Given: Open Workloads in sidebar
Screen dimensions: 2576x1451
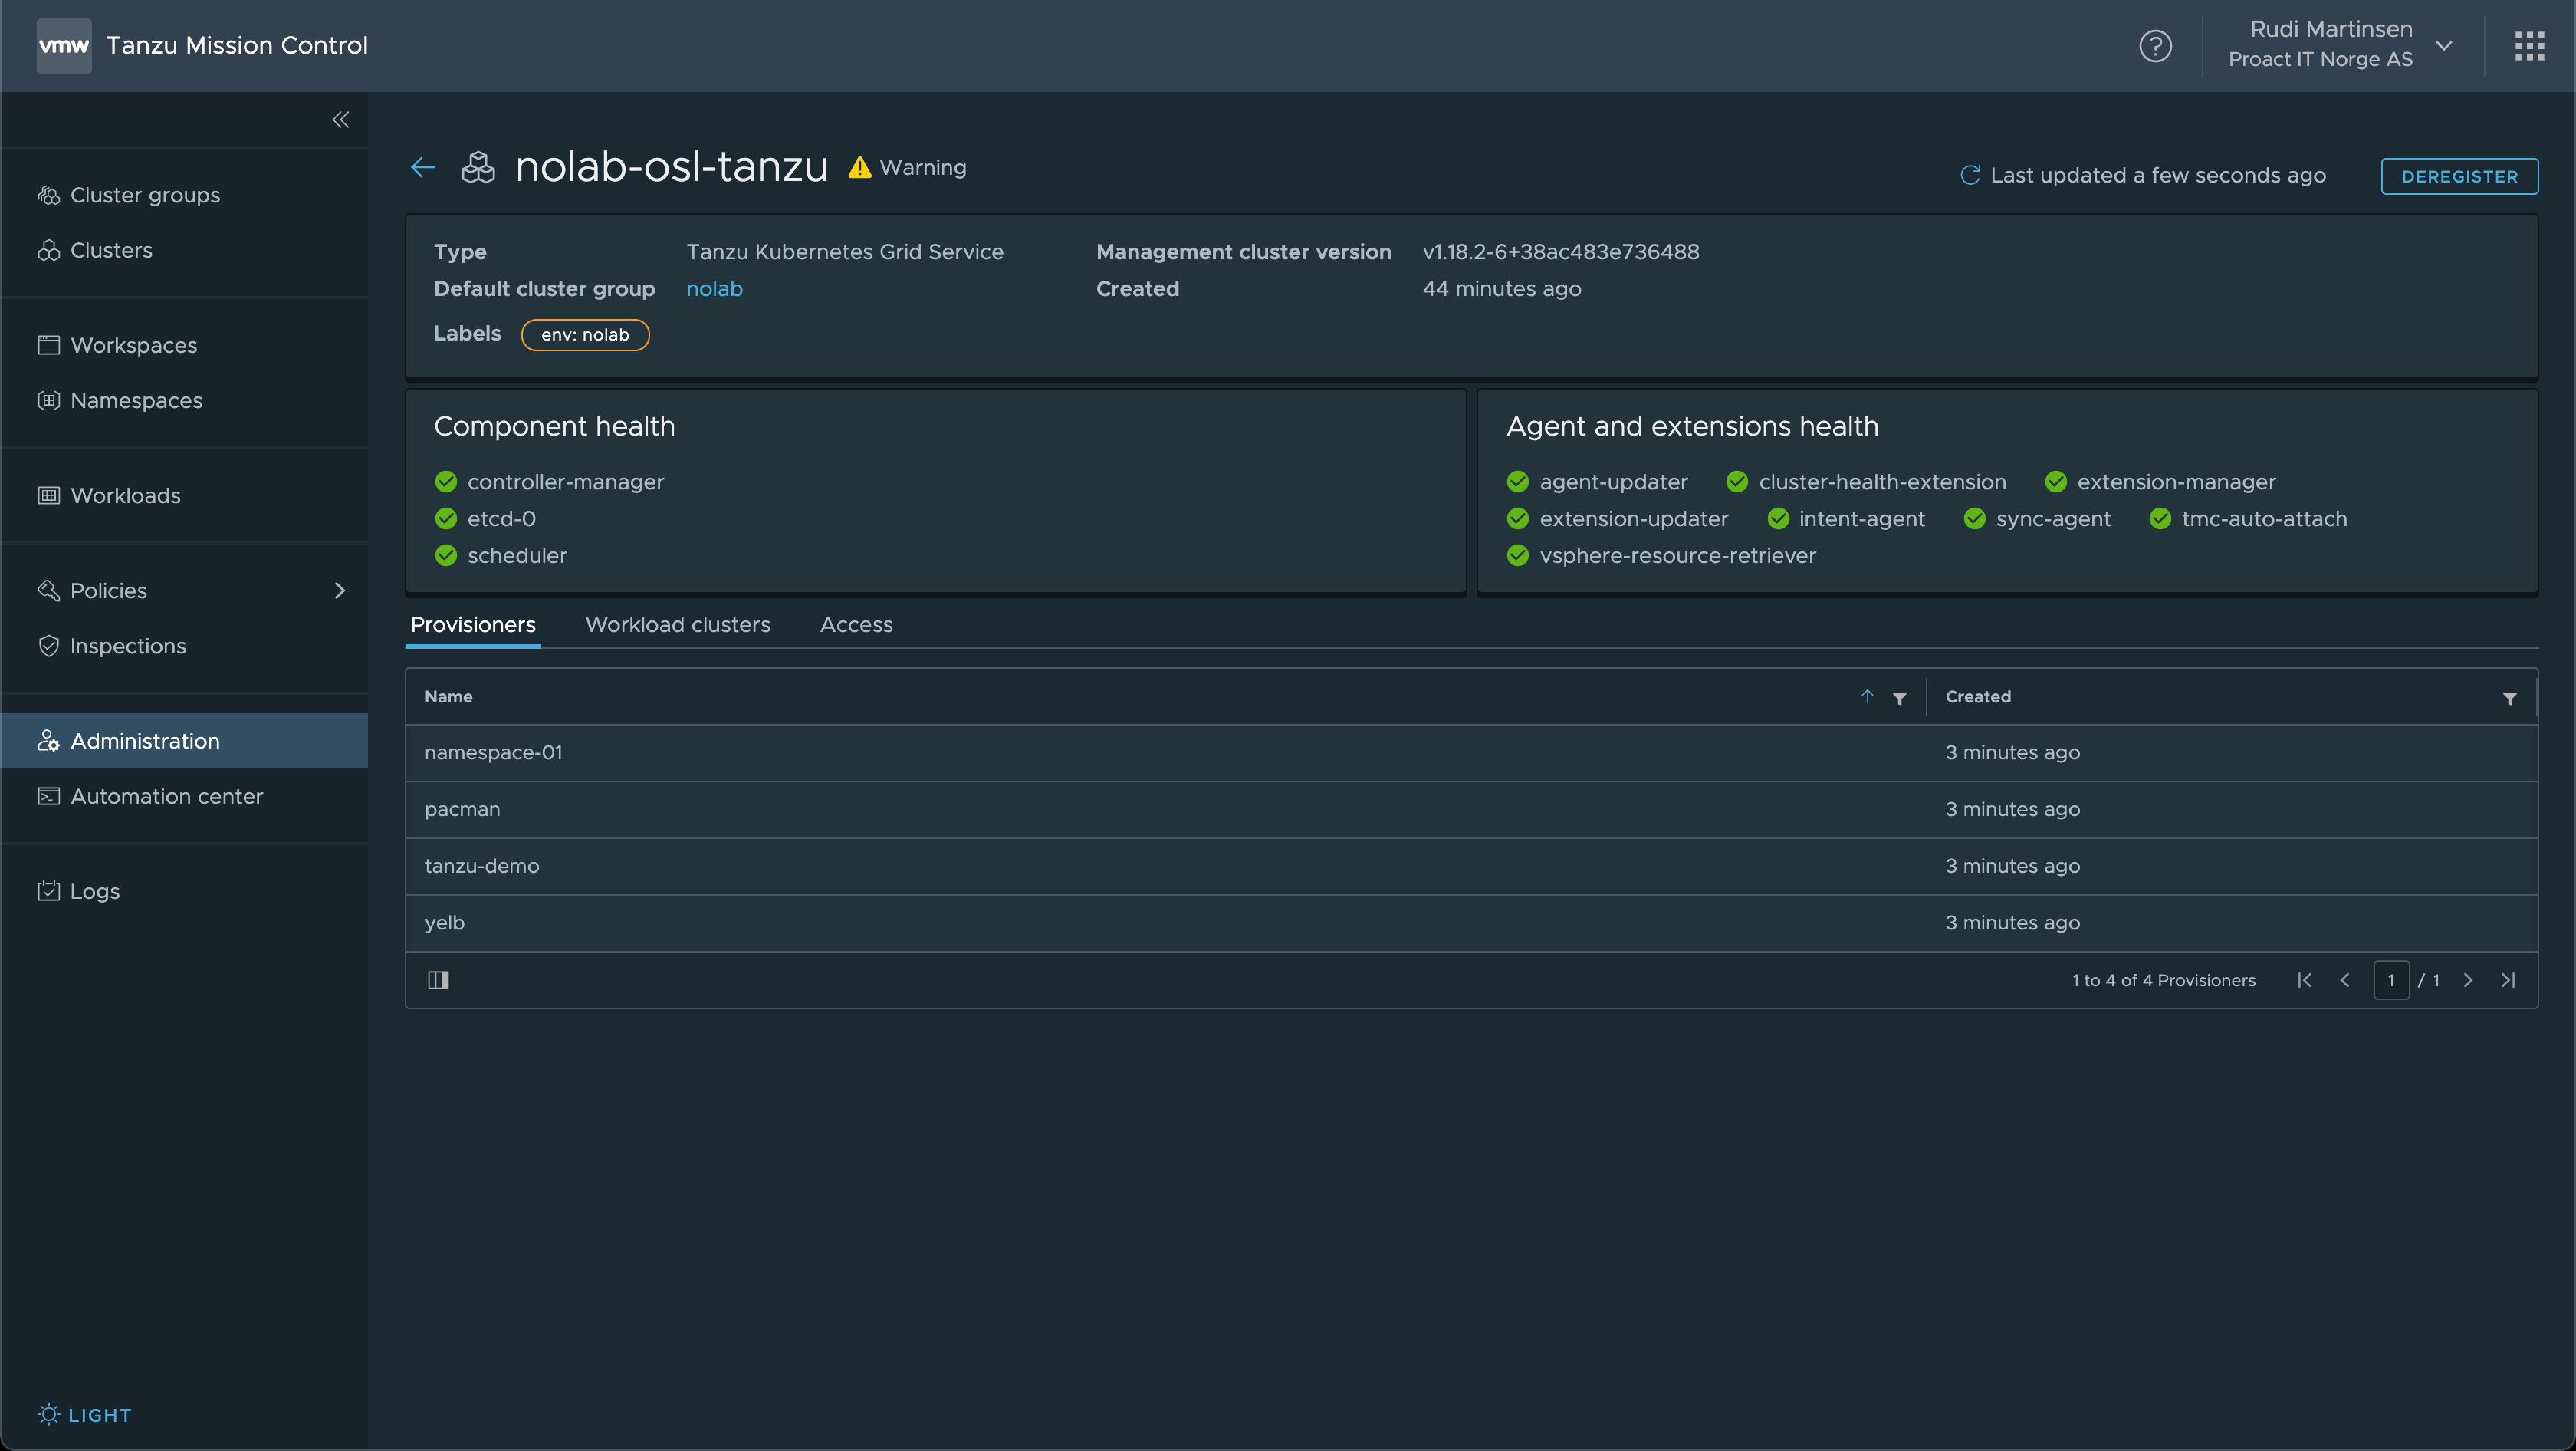Looking at the screenshot, I should (x=184, y=496).
